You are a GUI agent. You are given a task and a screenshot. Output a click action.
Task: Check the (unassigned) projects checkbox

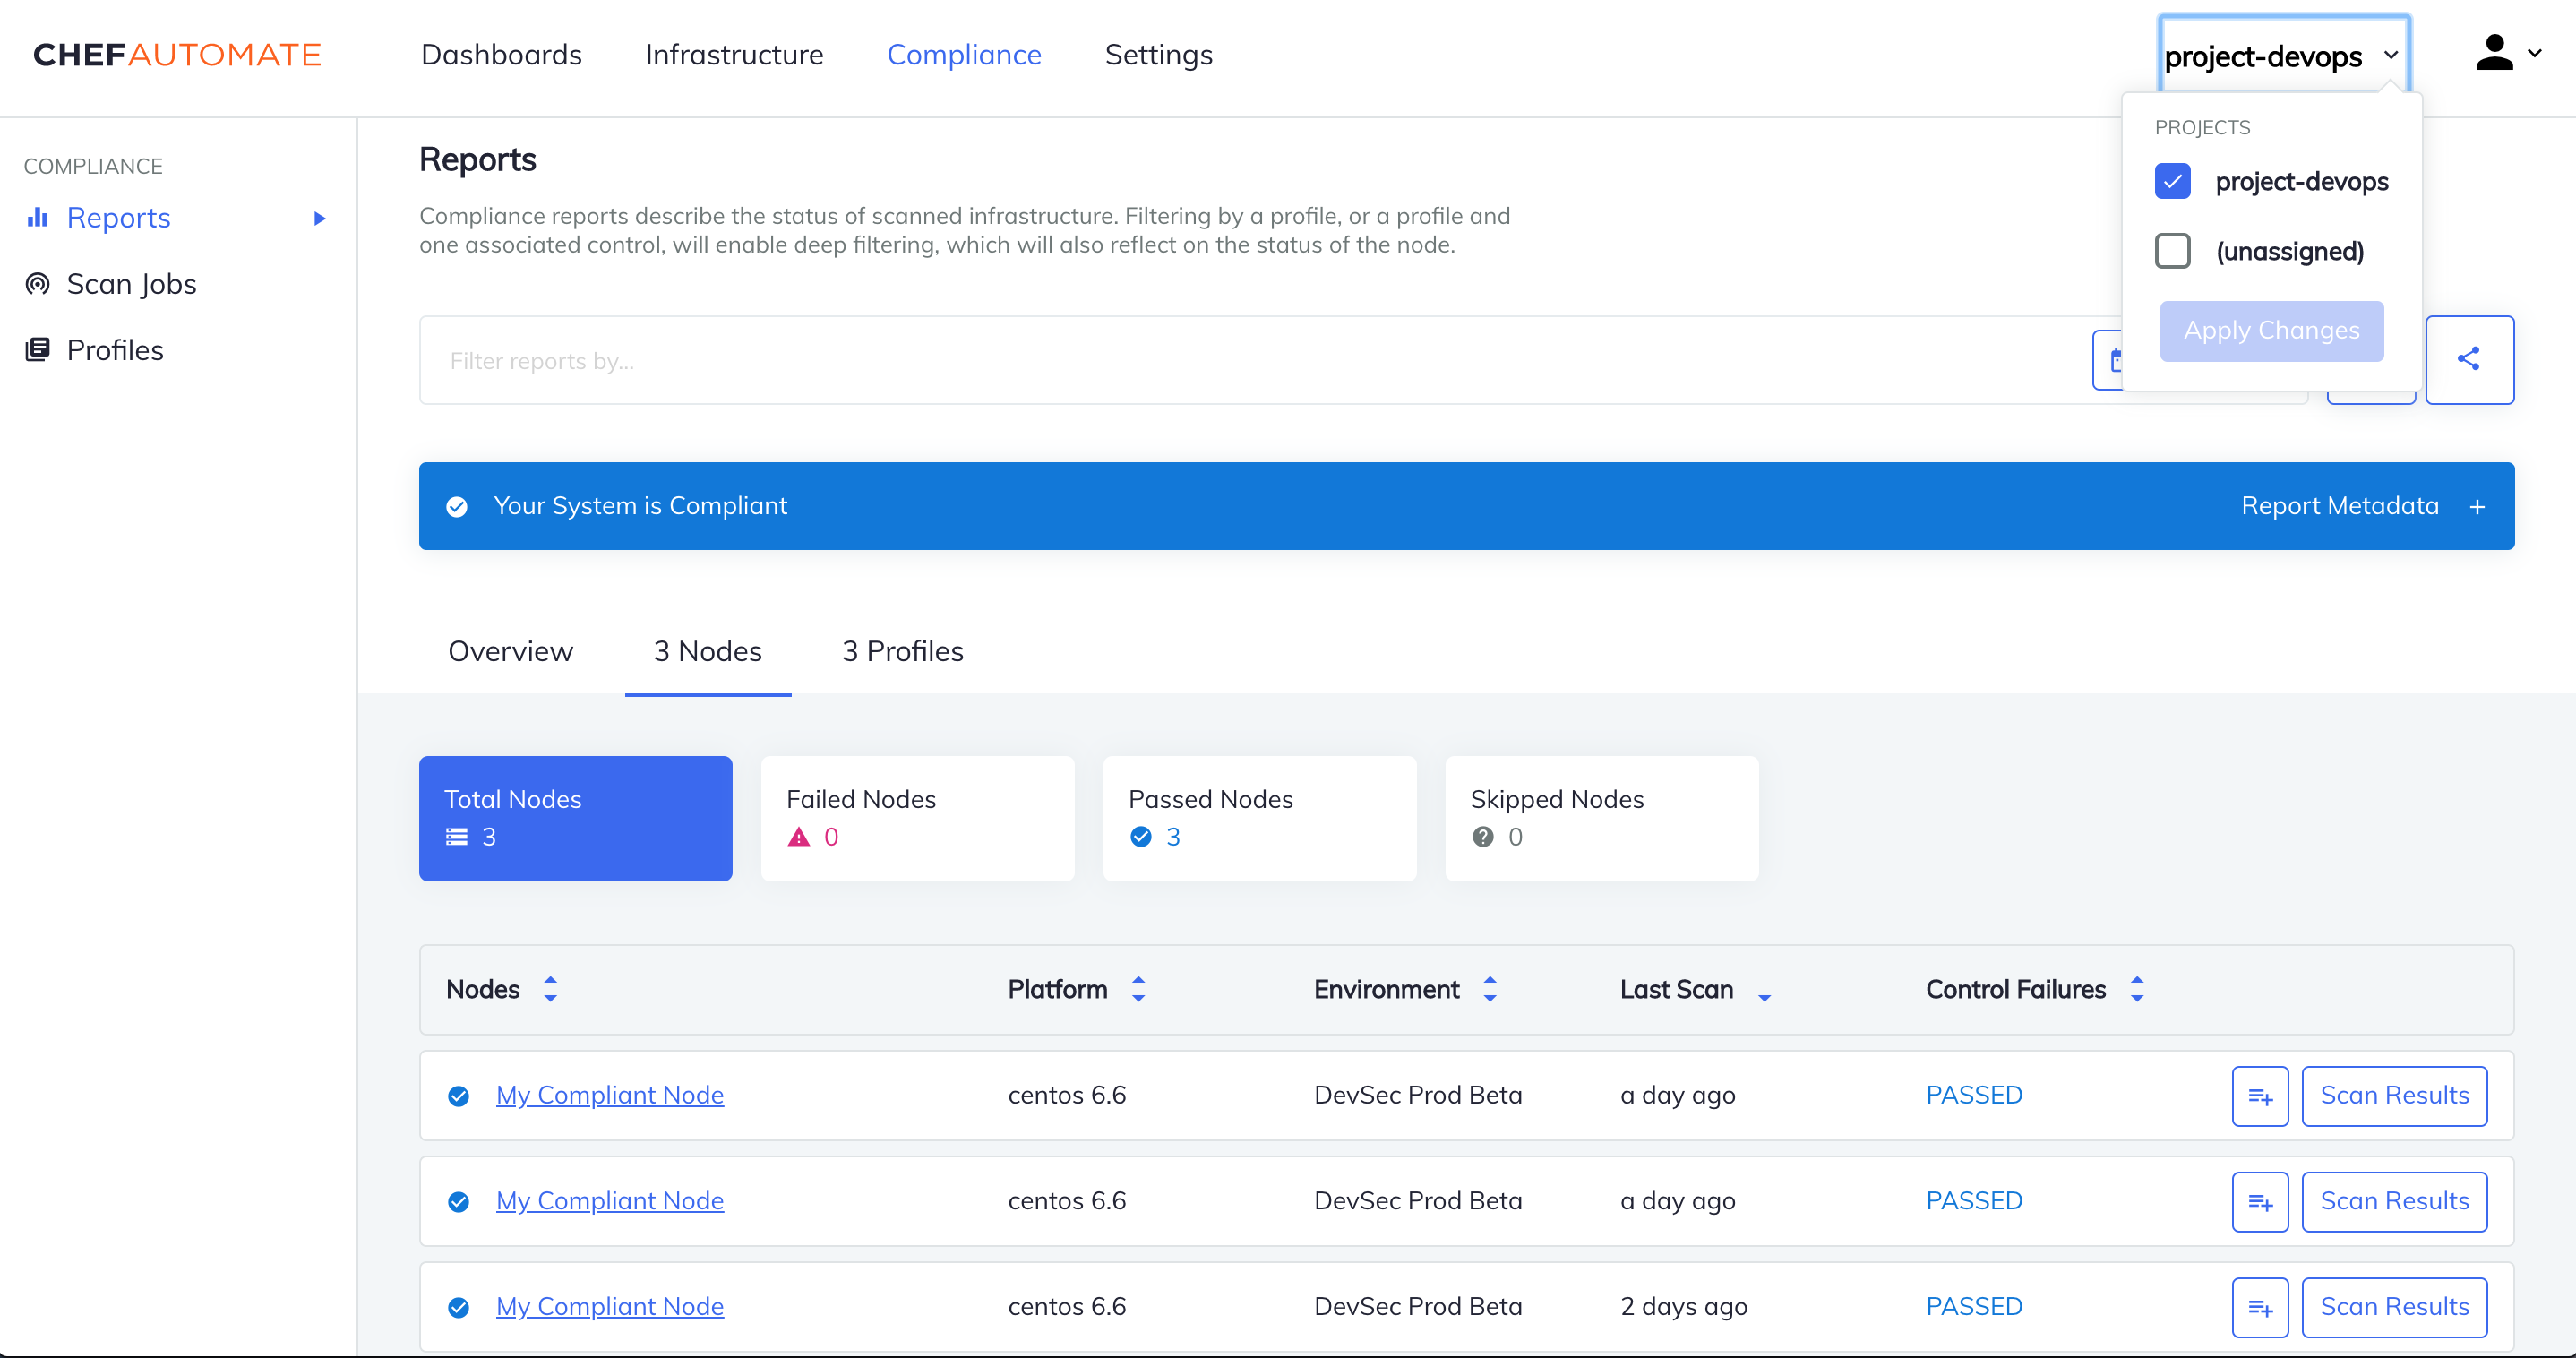[x=2172, y=251]
